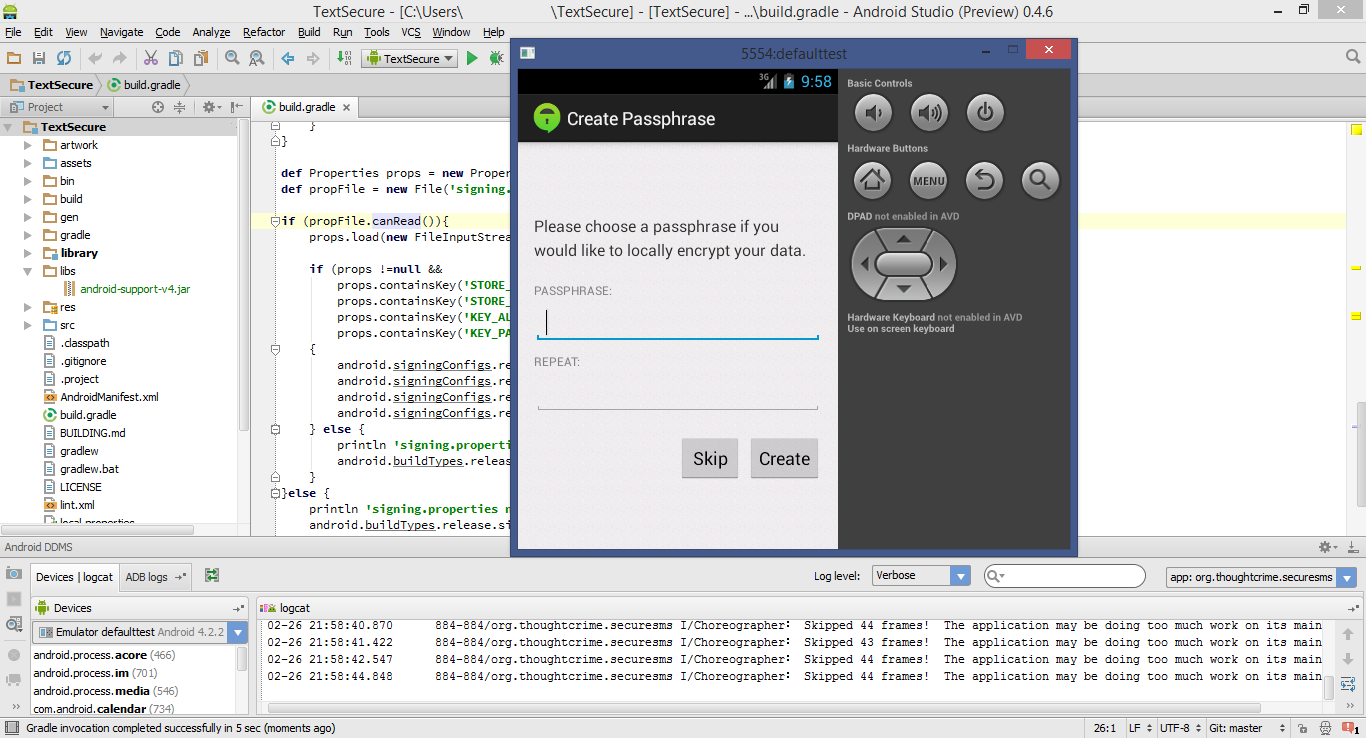Open the app filter dropdown

[x=1262, y=577]
